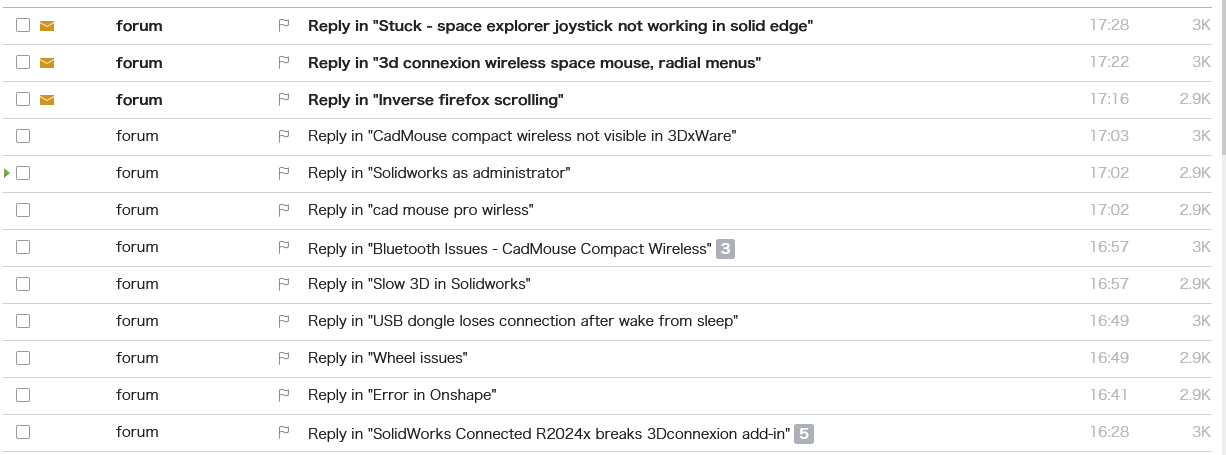Select checkbox for "Solidworks as administrator" email
This screenshot has width=1226, height=455.
(x=23, y=173)
